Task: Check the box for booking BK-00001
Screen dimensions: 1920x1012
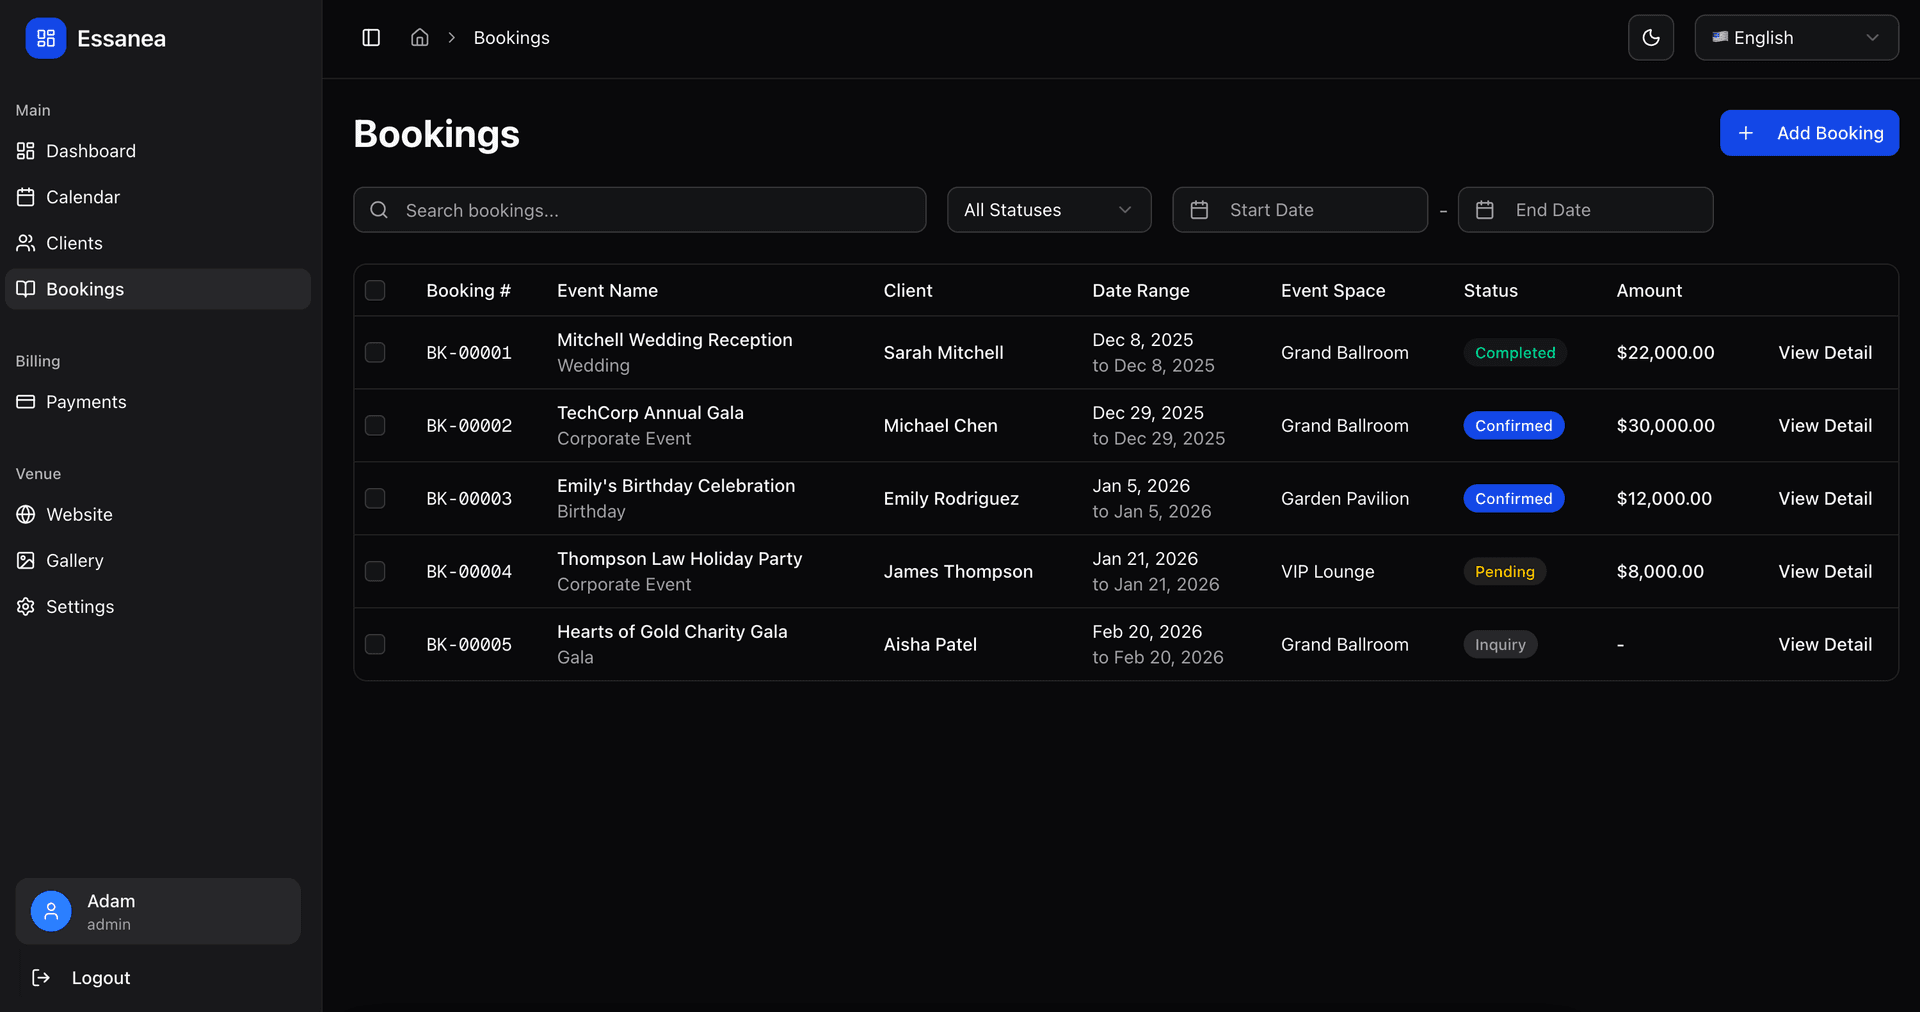Action: coord(375,353)
